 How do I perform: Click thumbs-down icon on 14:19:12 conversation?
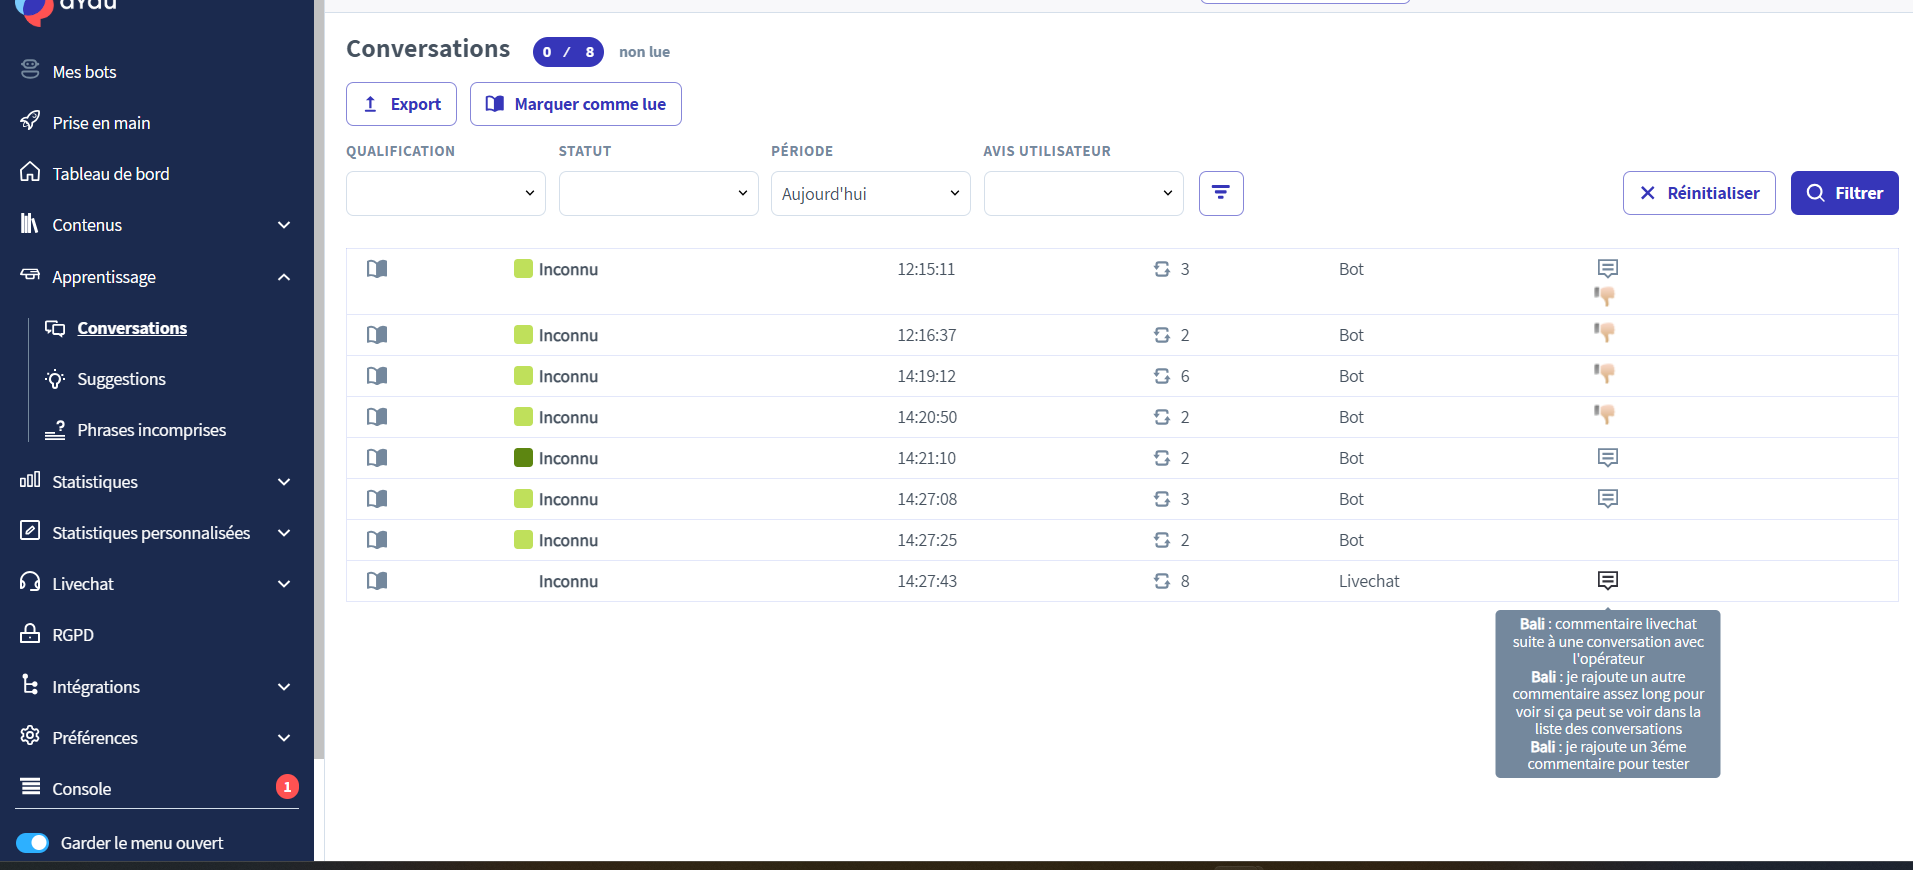(1605, 374)
